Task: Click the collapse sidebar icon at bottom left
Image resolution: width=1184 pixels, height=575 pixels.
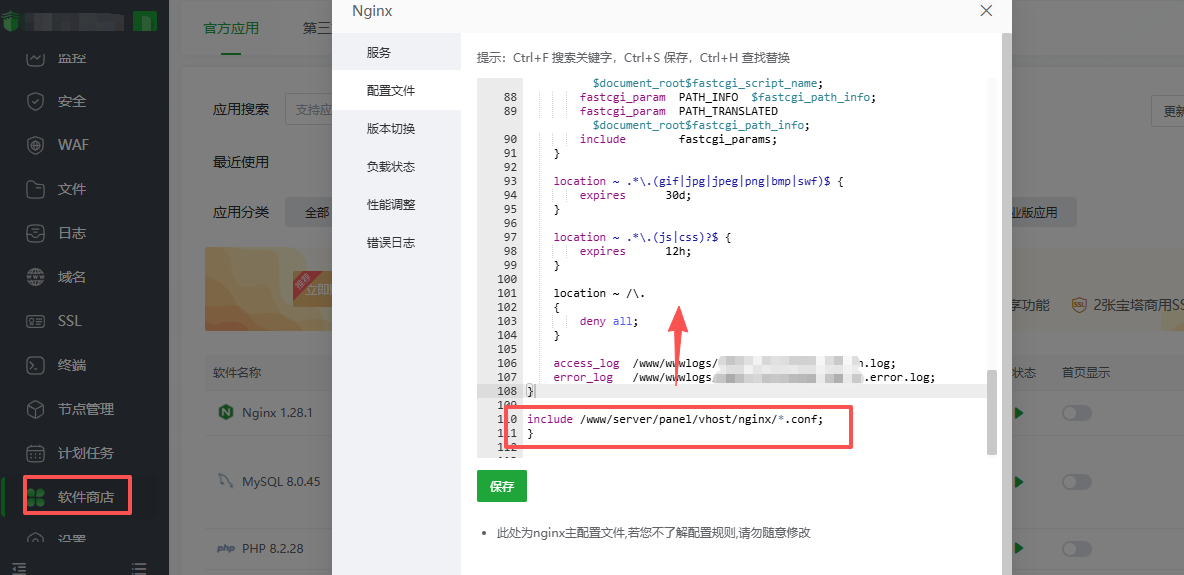Action: pos(21,568)
